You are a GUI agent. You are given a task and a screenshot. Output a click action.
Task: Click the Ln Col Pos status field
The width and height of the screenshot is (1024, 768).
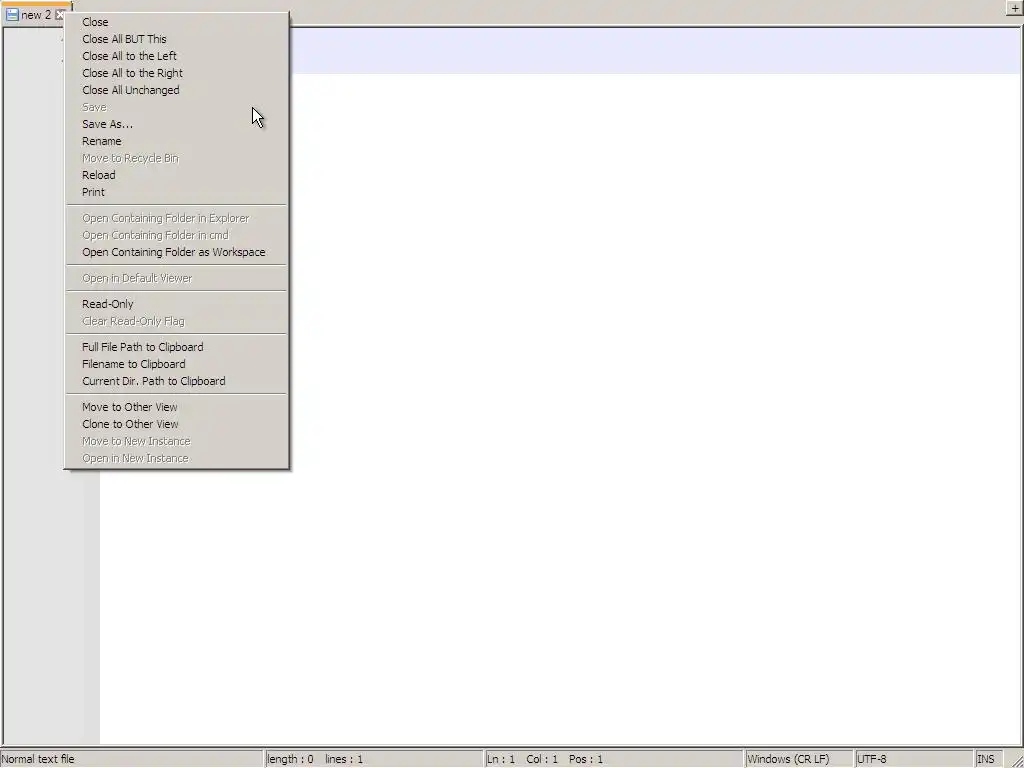614,759
